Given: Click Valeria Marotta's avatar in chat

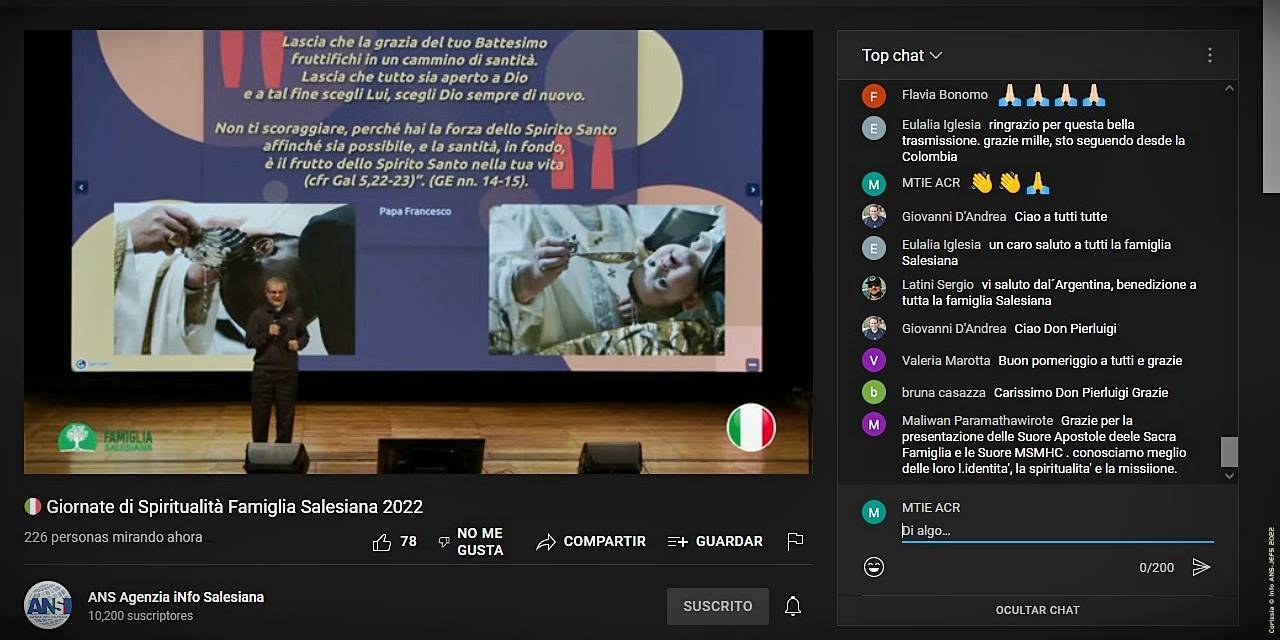Looking at the screenshot, I should pyautogui.click(x=874, y=360).
